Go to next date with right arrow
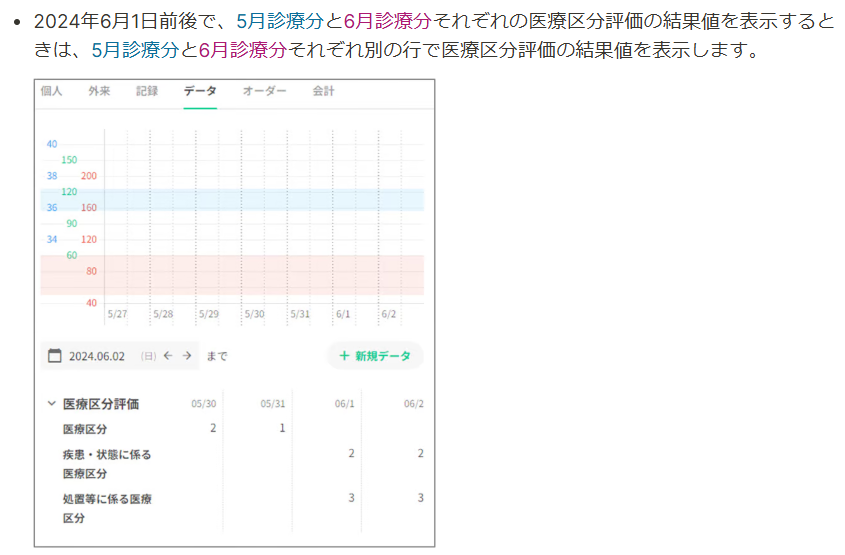 tap(186, 356)
